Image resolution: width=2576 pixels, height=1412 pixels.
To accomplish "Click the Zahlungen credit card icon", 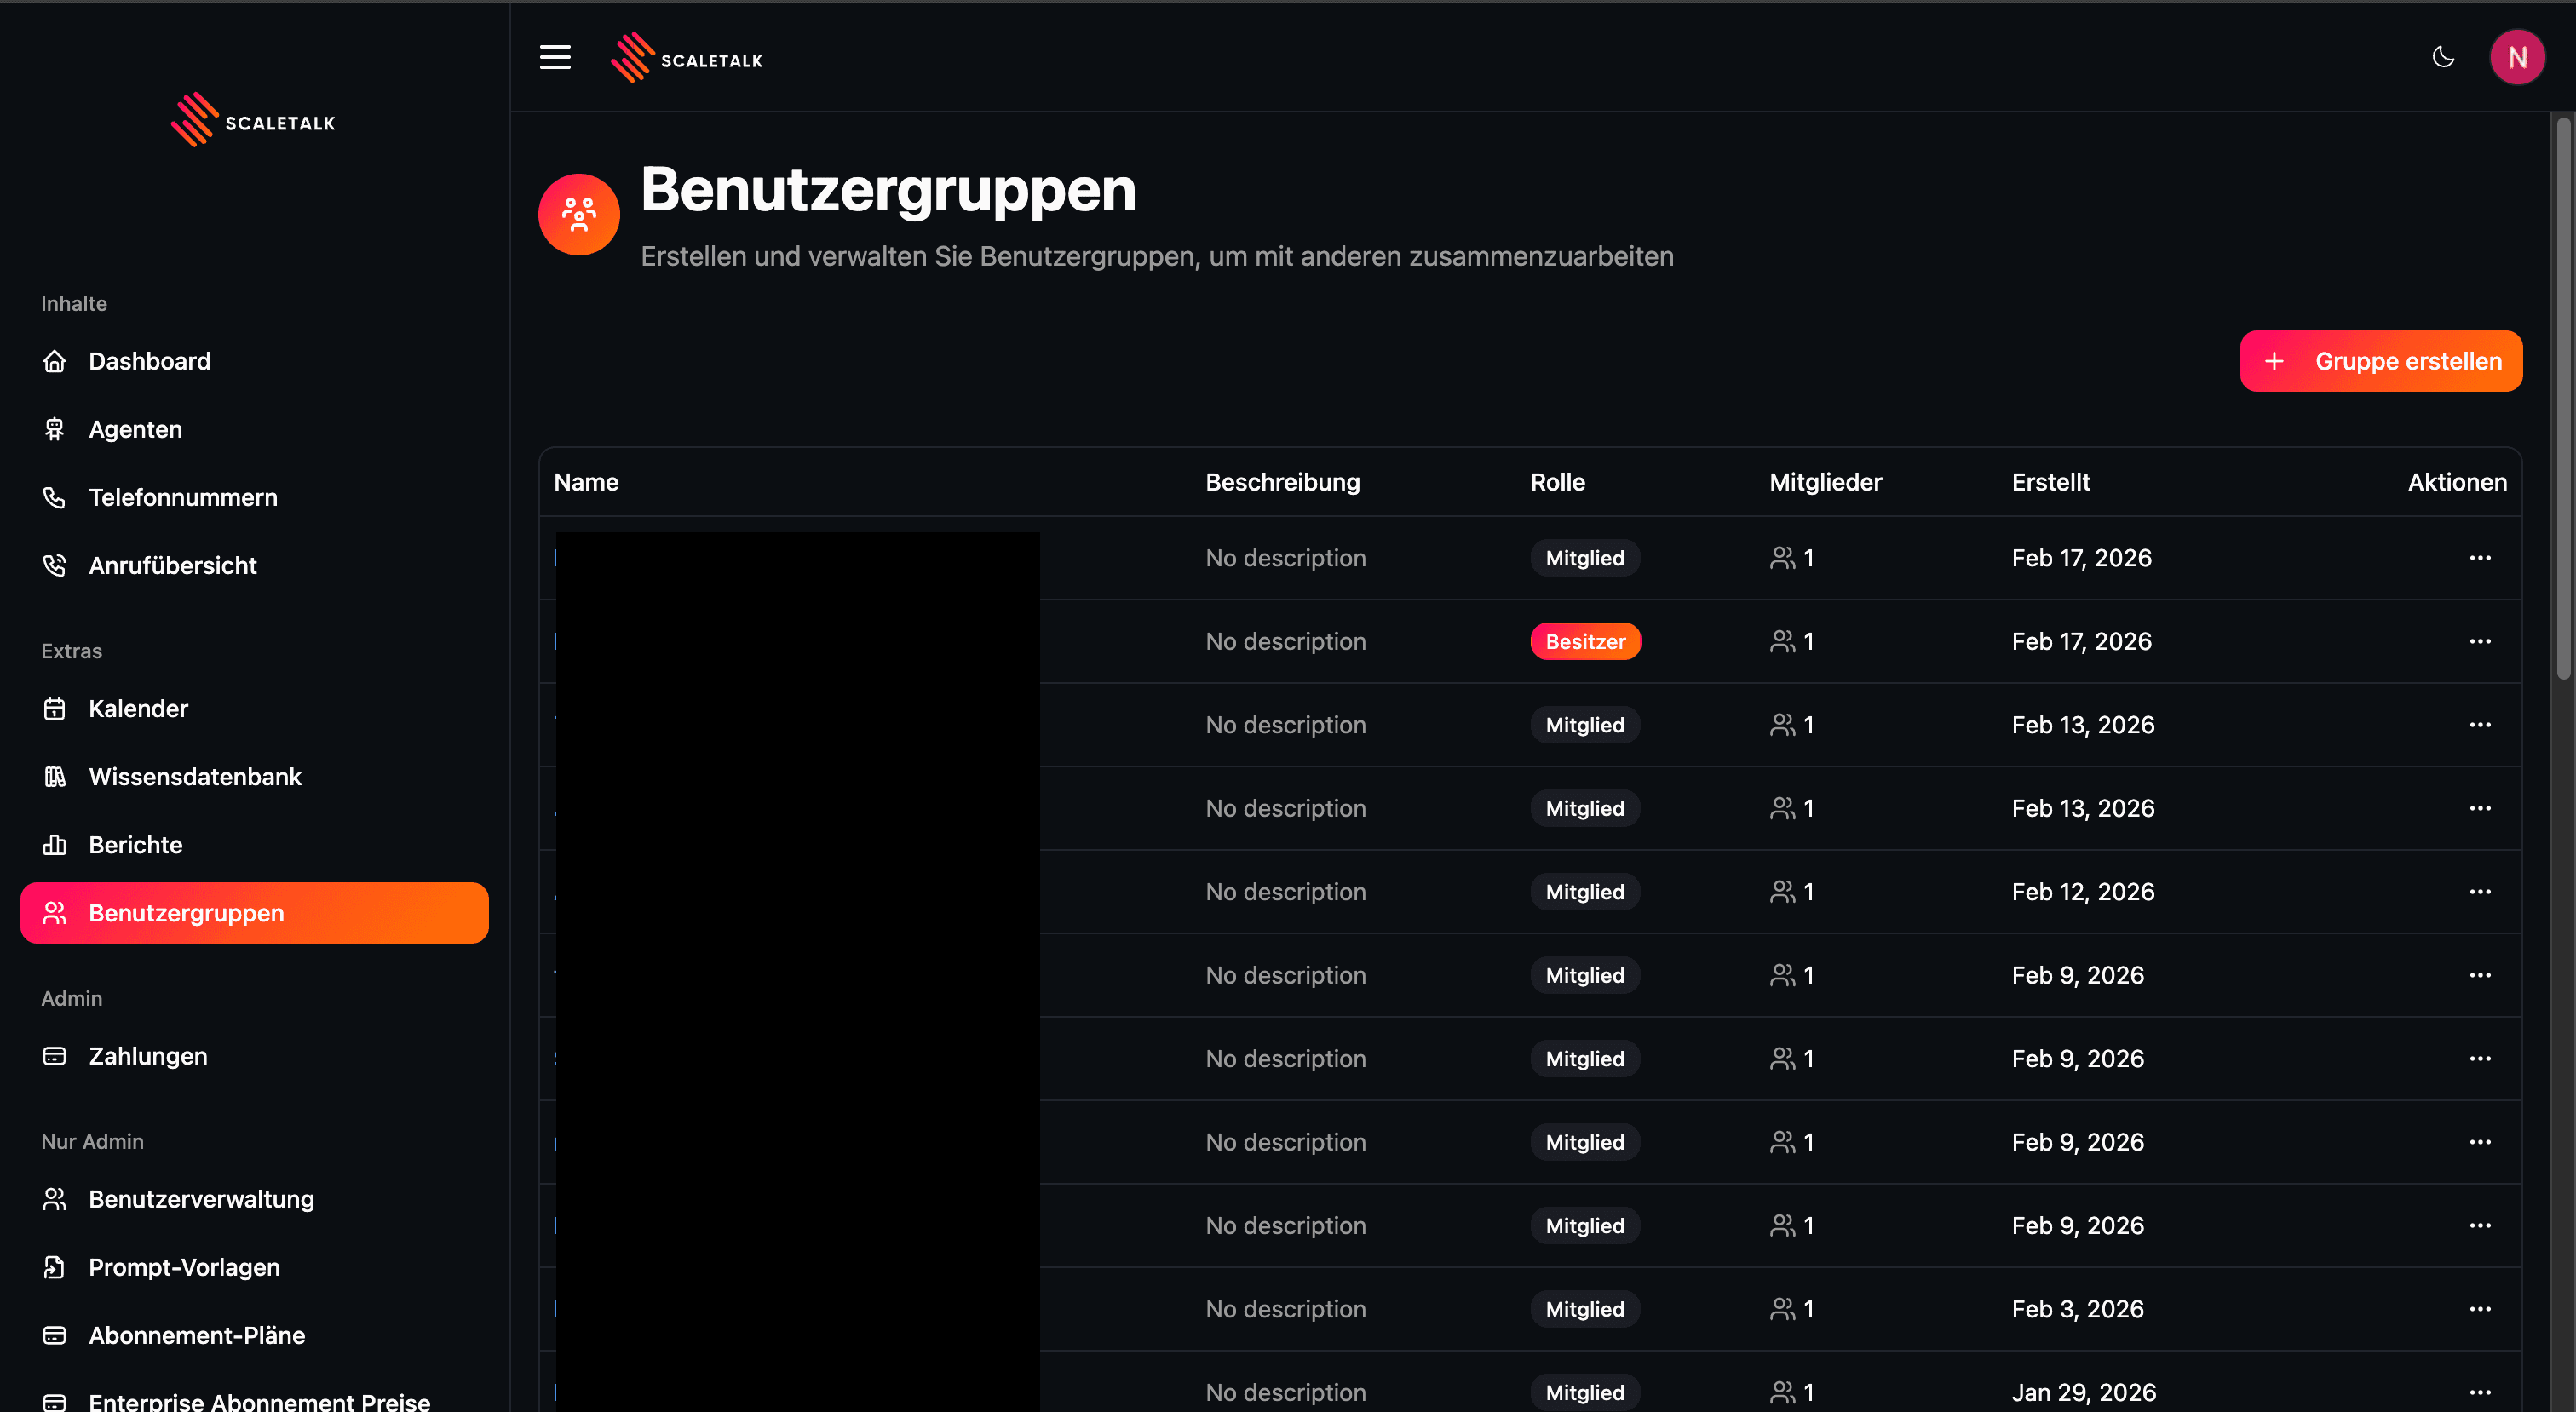I will (55, 1055).
